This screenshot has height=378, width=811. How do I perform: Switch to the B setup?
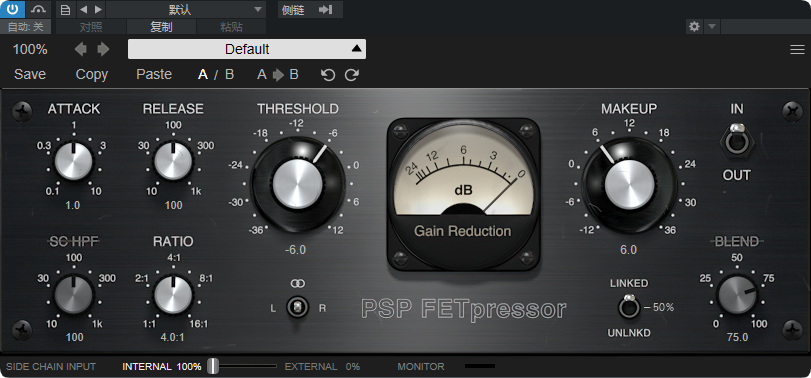pyautogui.click(x=230, y=74)
